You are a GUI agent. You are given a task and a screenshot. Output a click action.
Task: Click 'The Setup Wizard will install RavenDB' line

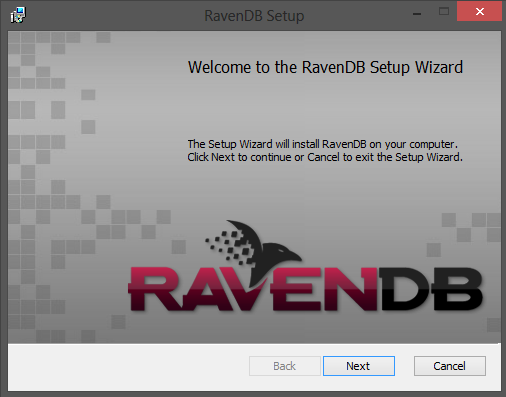tap(323, 144)
